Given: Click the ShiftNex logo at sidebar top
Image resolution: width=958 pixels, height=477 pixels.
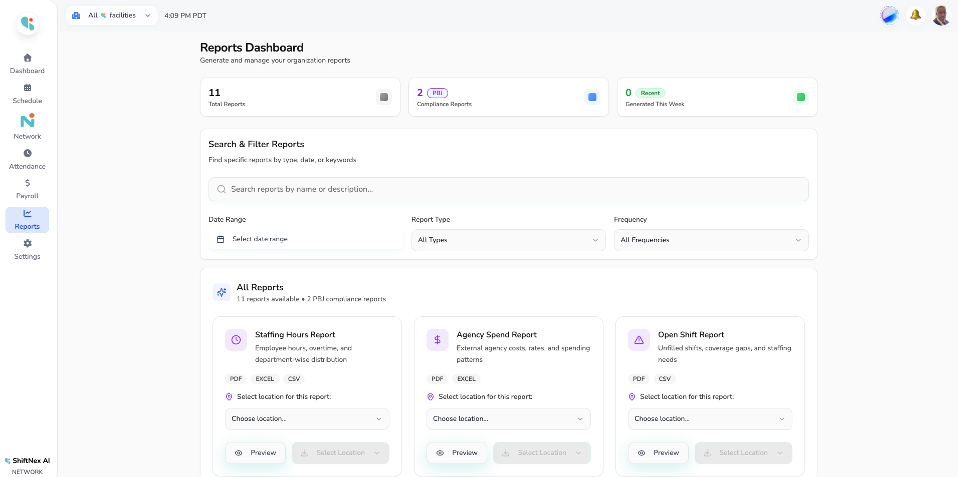Looking at the screenshot, I should pyautogui.click(x=27, y=23).
